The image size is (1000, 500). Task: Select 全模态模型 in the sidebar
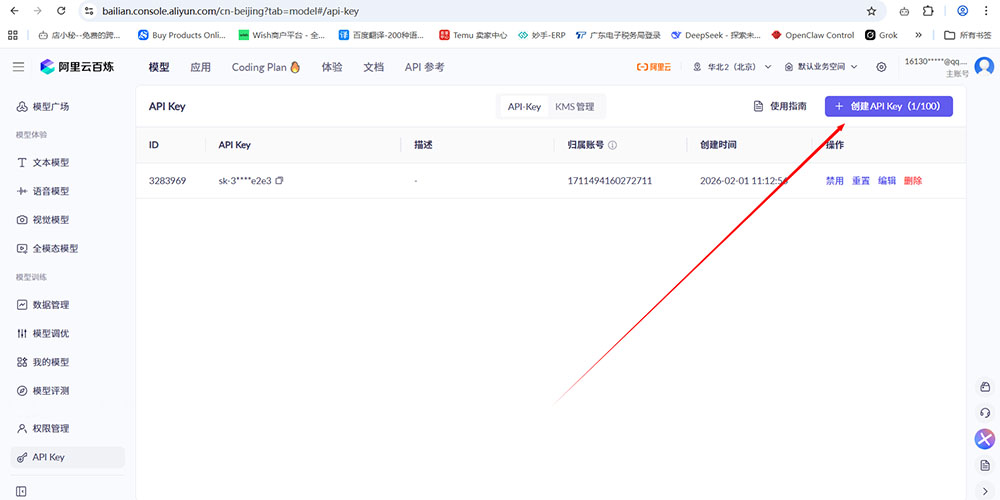[47, 249]
